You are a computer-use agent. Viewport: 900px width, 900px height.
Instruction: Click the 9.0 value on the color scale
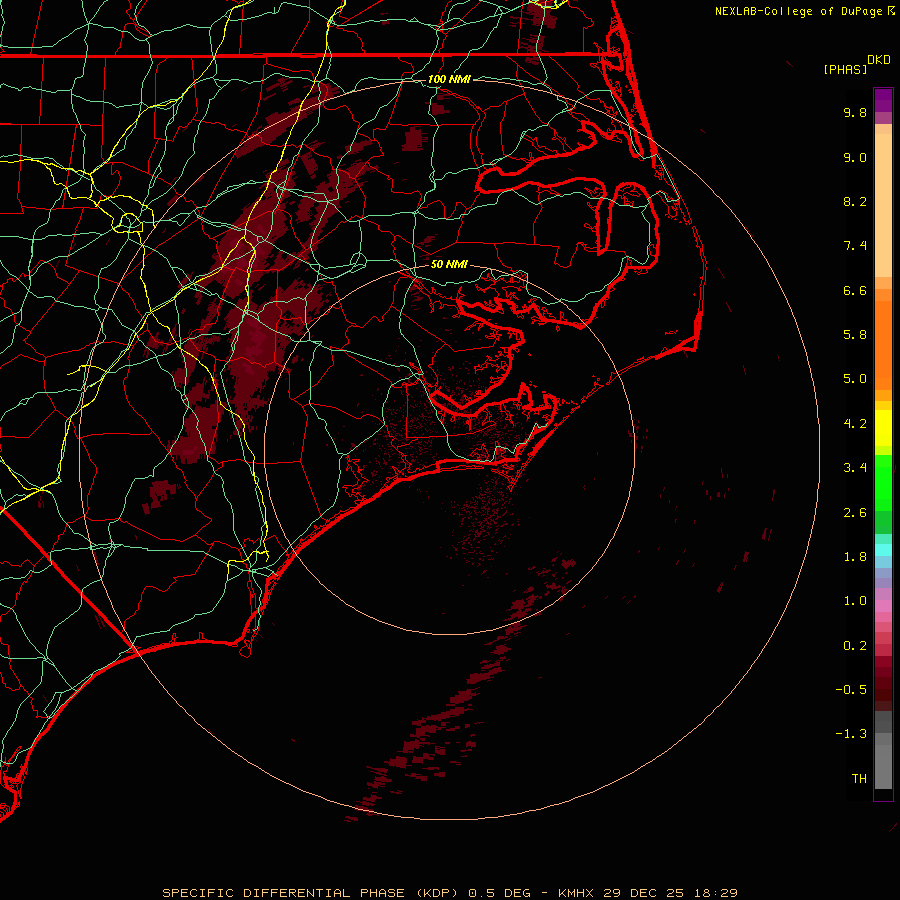click(855, 158)
